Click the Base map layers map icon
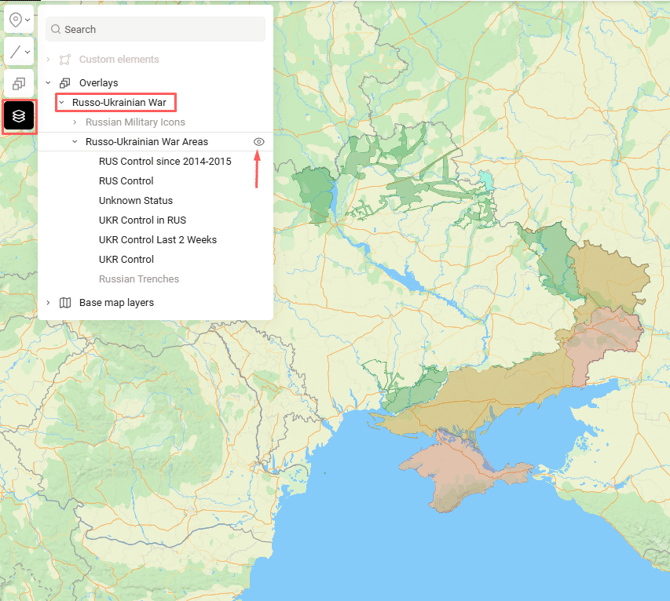This screenshot has width=670, height=601. [65, 302]
